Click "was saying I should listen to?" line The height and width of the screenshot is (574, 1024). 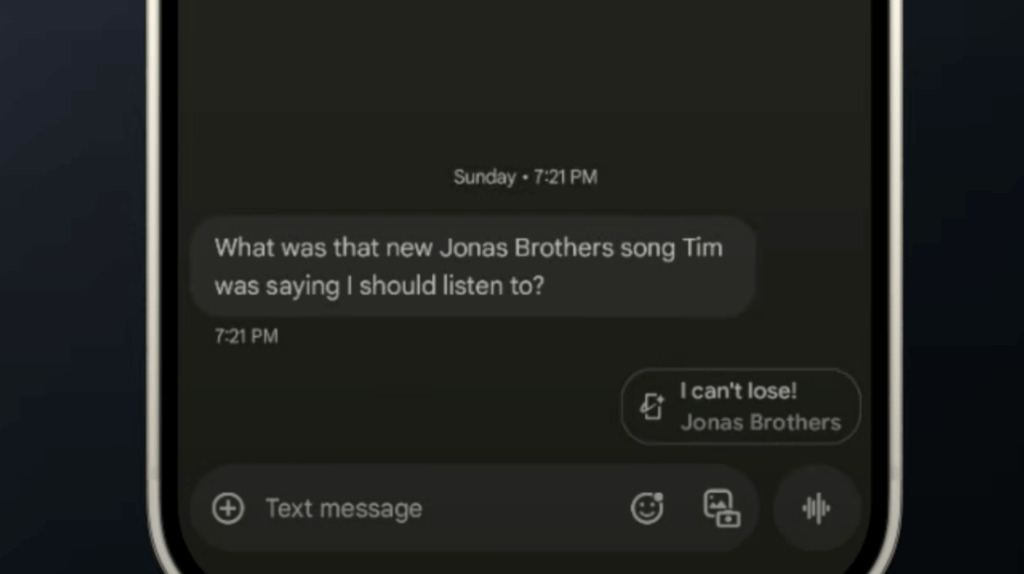(x=379, y=286)
